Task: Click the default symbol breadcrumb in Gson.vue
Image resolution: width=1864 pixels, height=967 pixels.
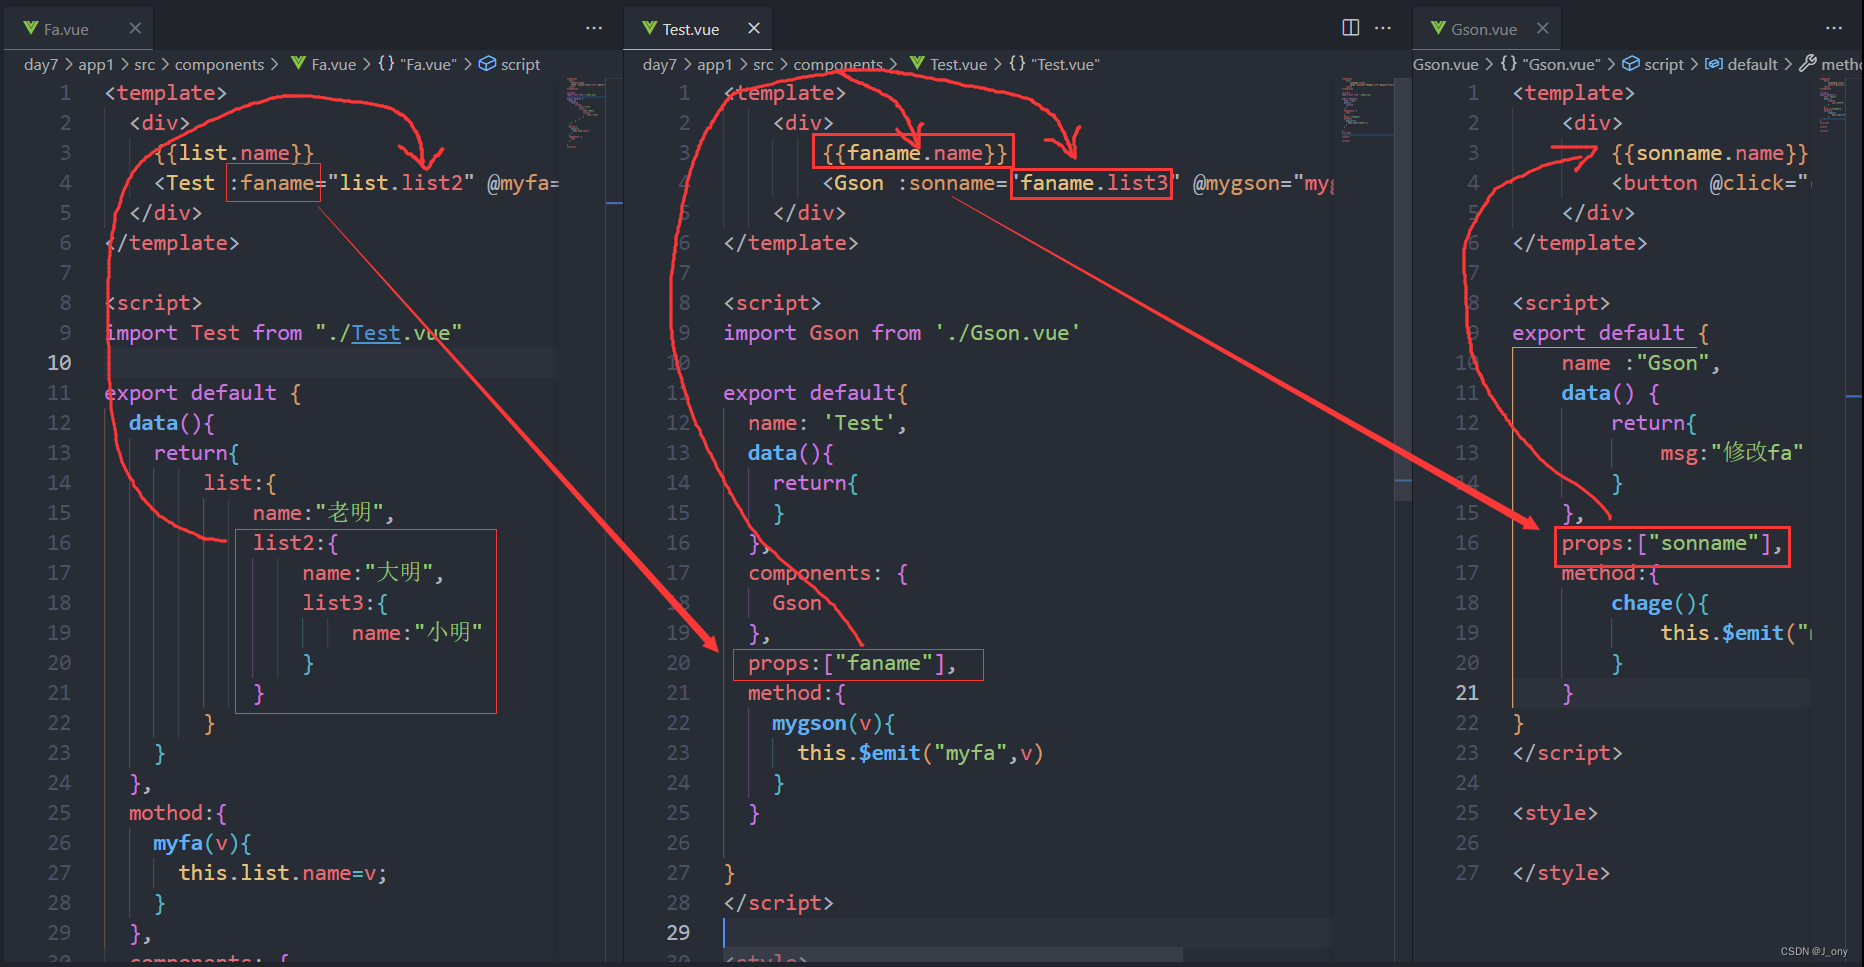Action: (x=1741, y=64)
